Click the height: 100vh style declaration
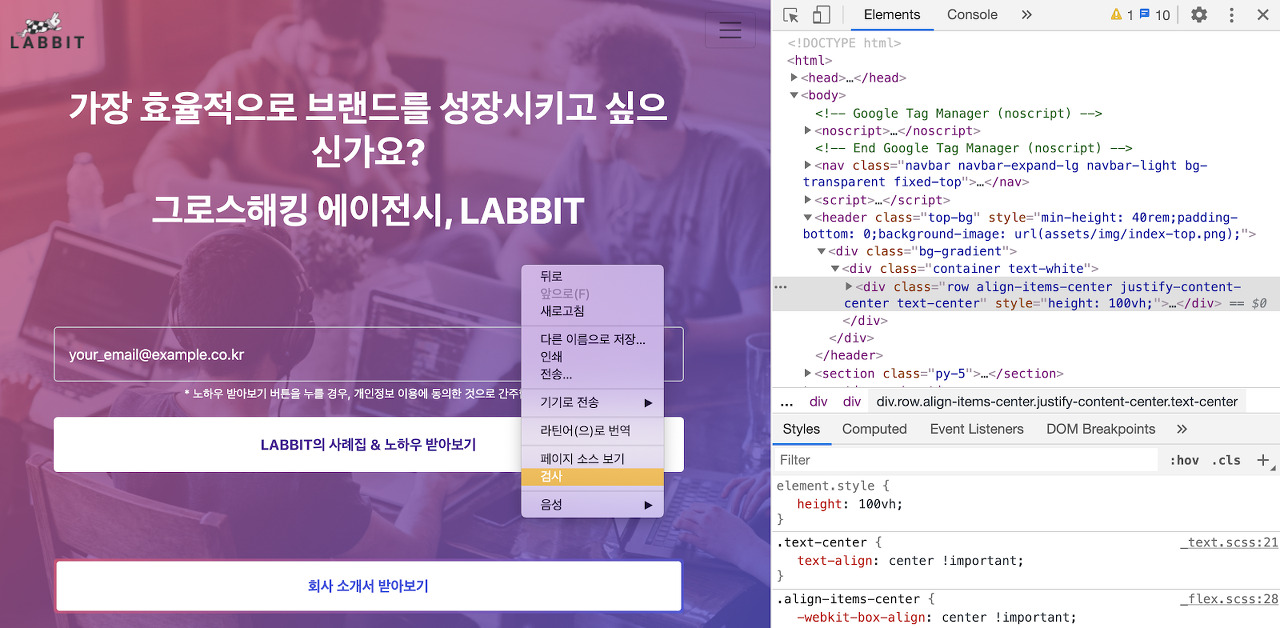 [x=850, y=504]
